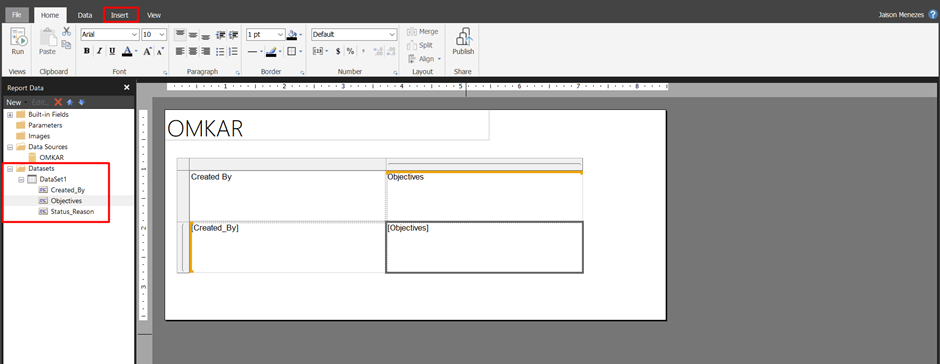
Task: Click the decrease indent icon
Action: click(220, 35)
